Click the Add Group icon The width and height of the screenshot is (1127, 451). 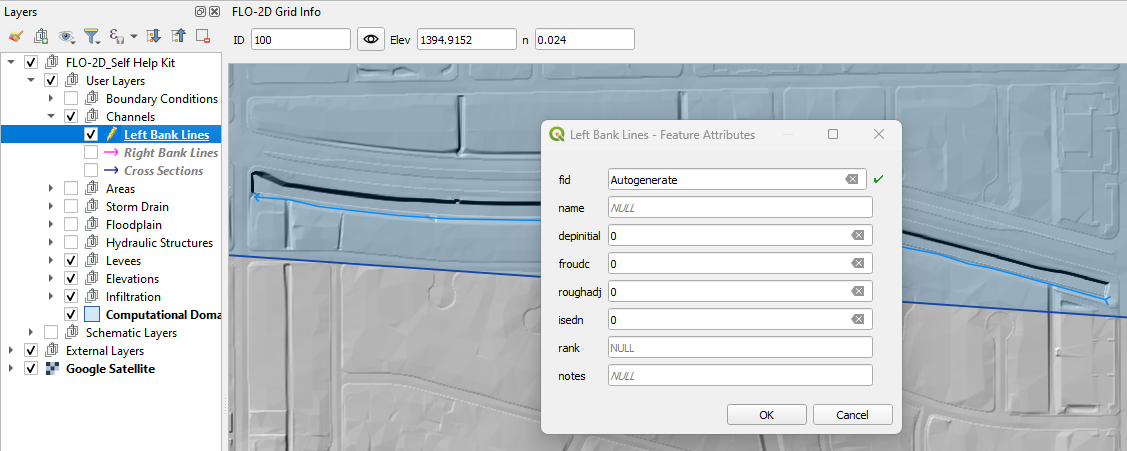click(x=41, y=37)
